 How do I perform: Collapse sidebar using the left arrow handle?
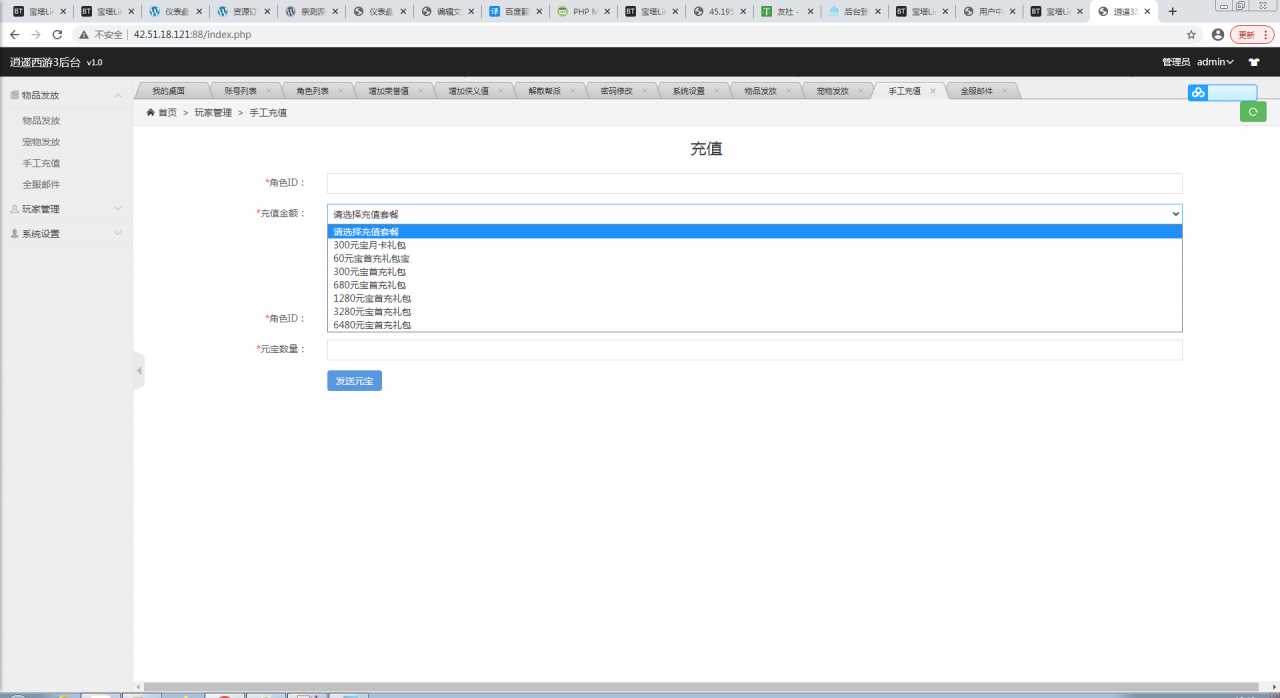(139, 371)
